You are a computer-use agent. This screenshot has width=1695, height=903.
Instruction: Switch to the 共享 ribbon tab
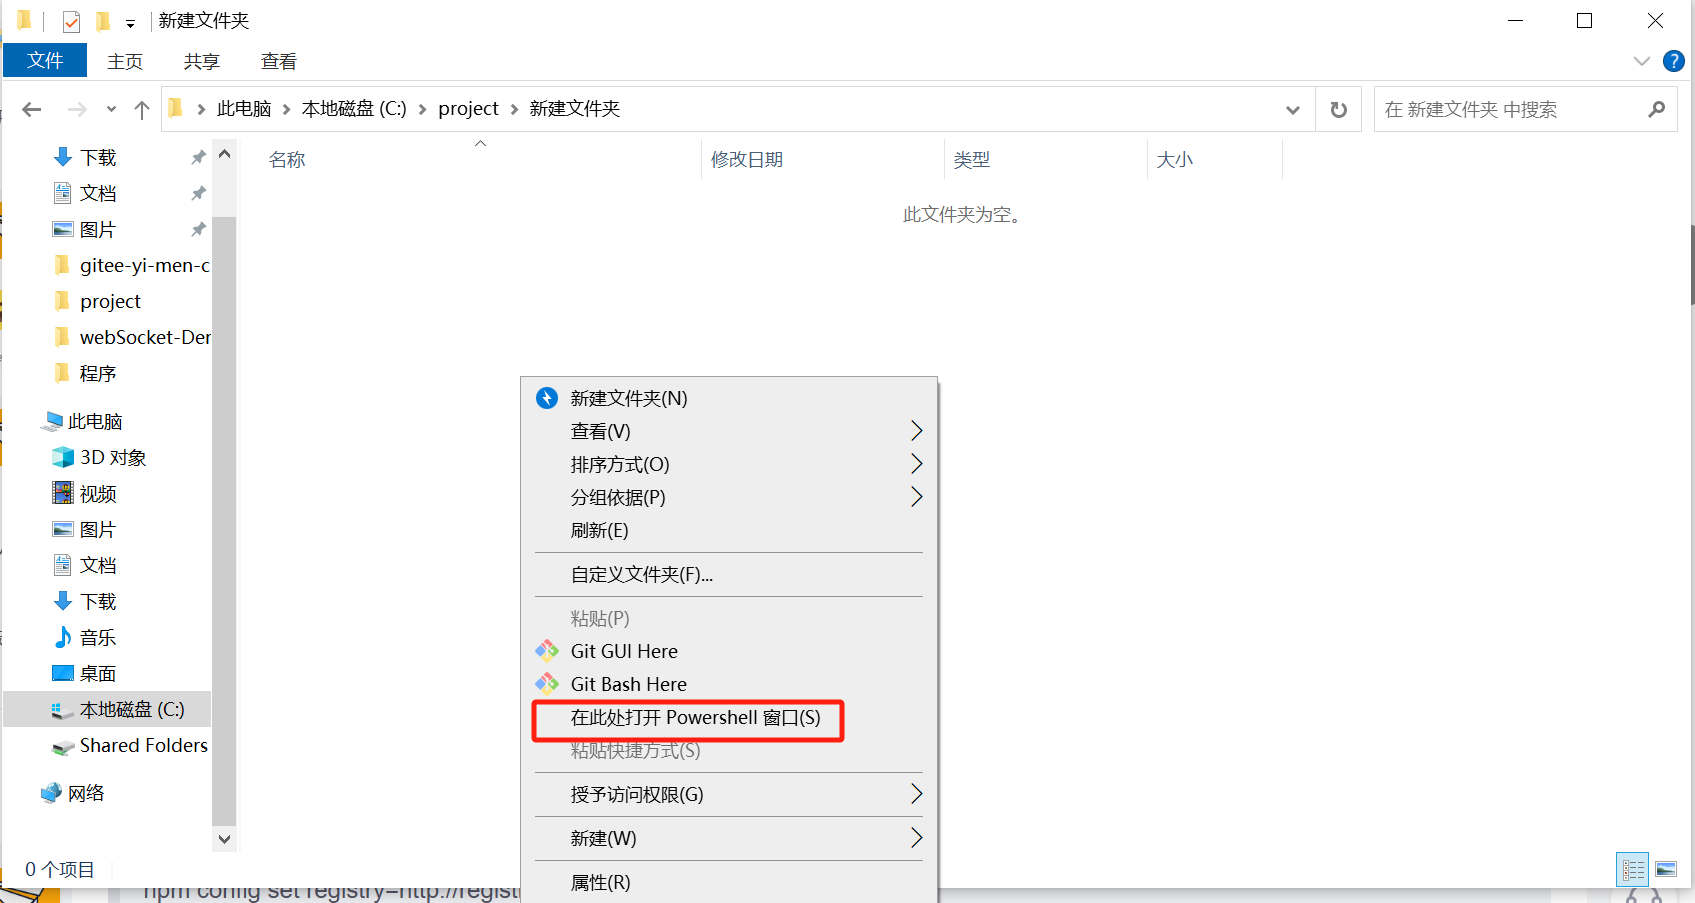pos(201,61)
